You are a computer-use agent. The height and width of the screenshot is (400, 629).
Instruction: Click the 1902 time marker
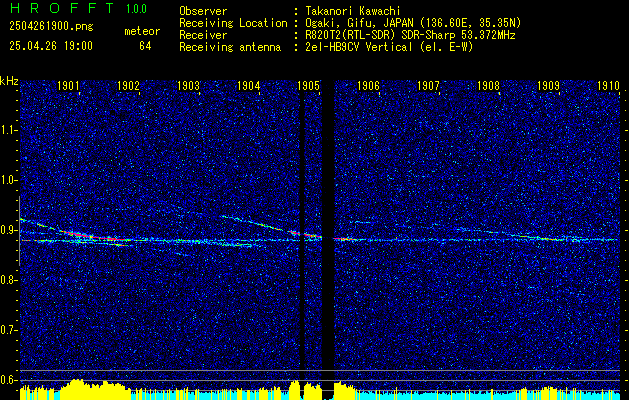coord(128,85)
